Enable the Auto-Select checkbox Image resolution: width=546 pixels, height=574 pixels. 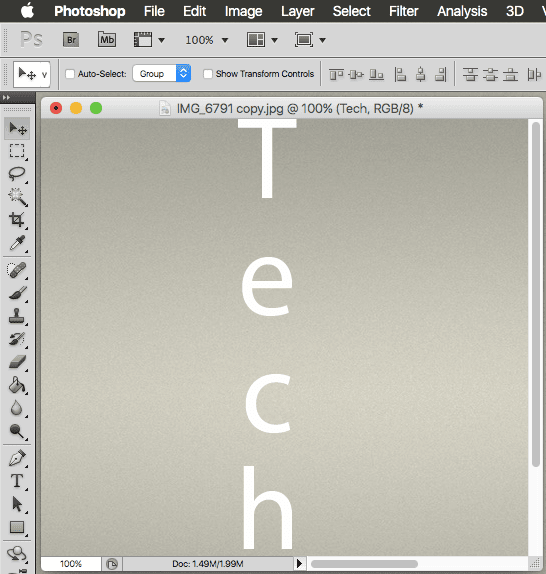tap(70, 74)
